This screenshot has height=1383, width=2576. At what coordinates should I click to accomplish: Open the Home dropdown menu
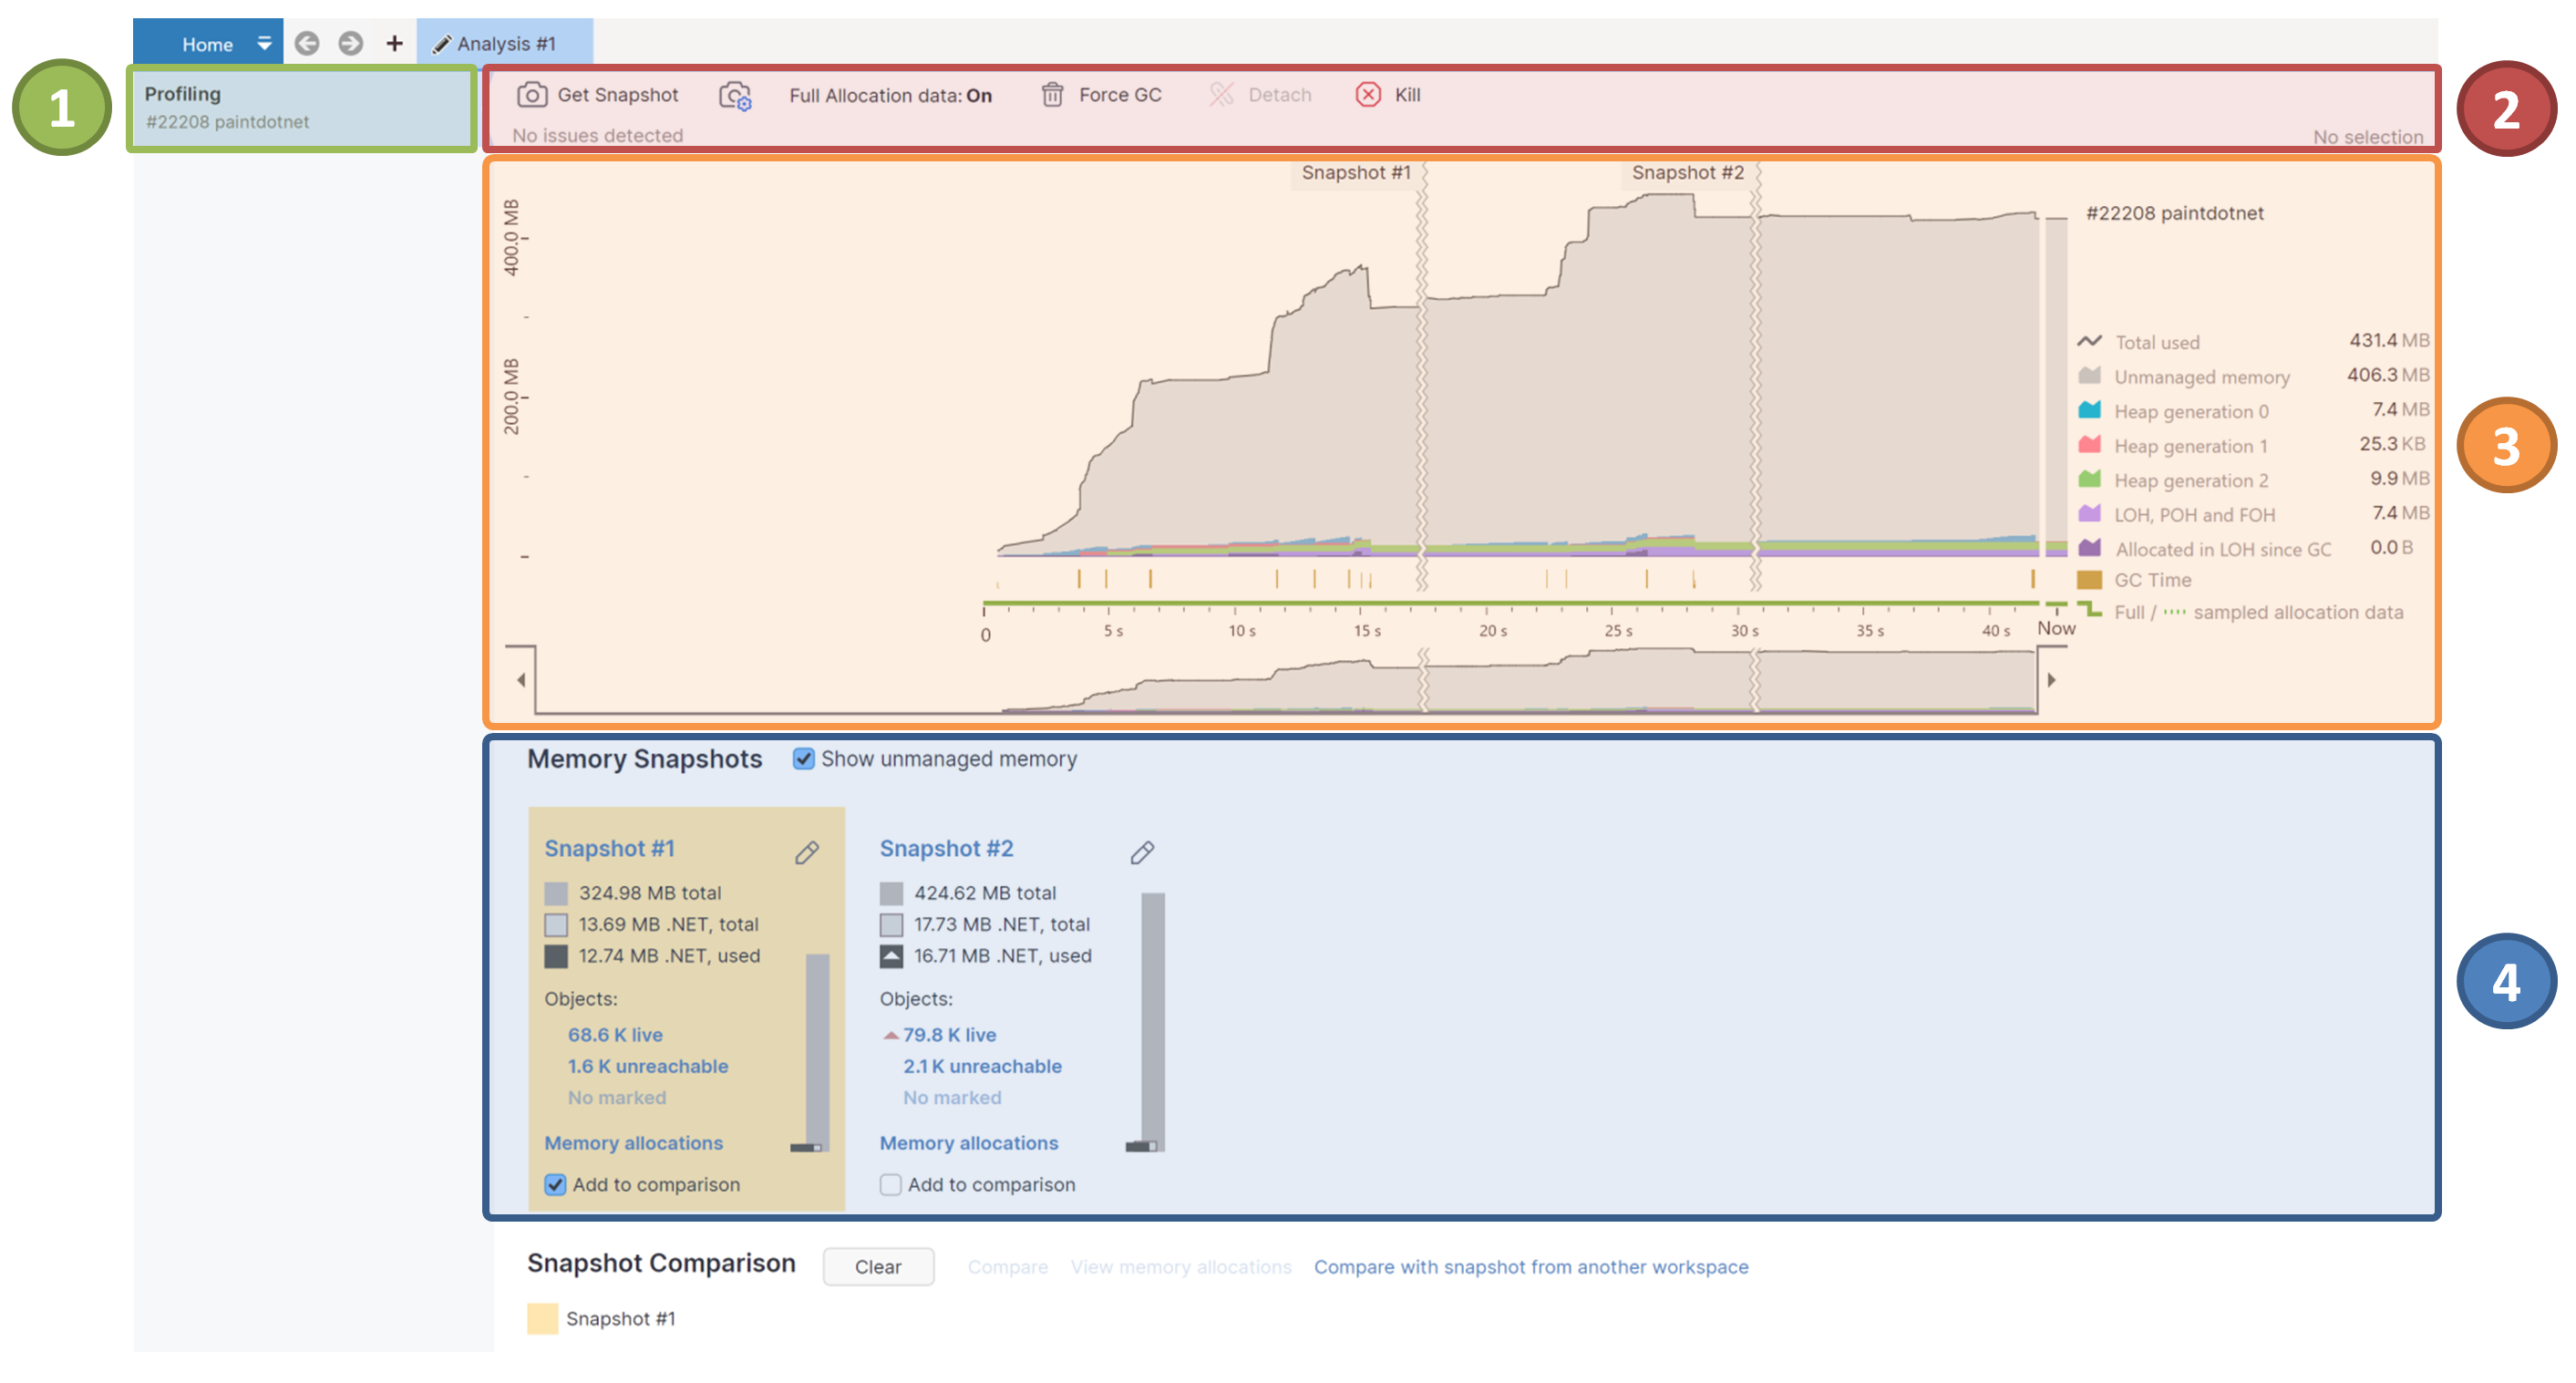[264, 43]
